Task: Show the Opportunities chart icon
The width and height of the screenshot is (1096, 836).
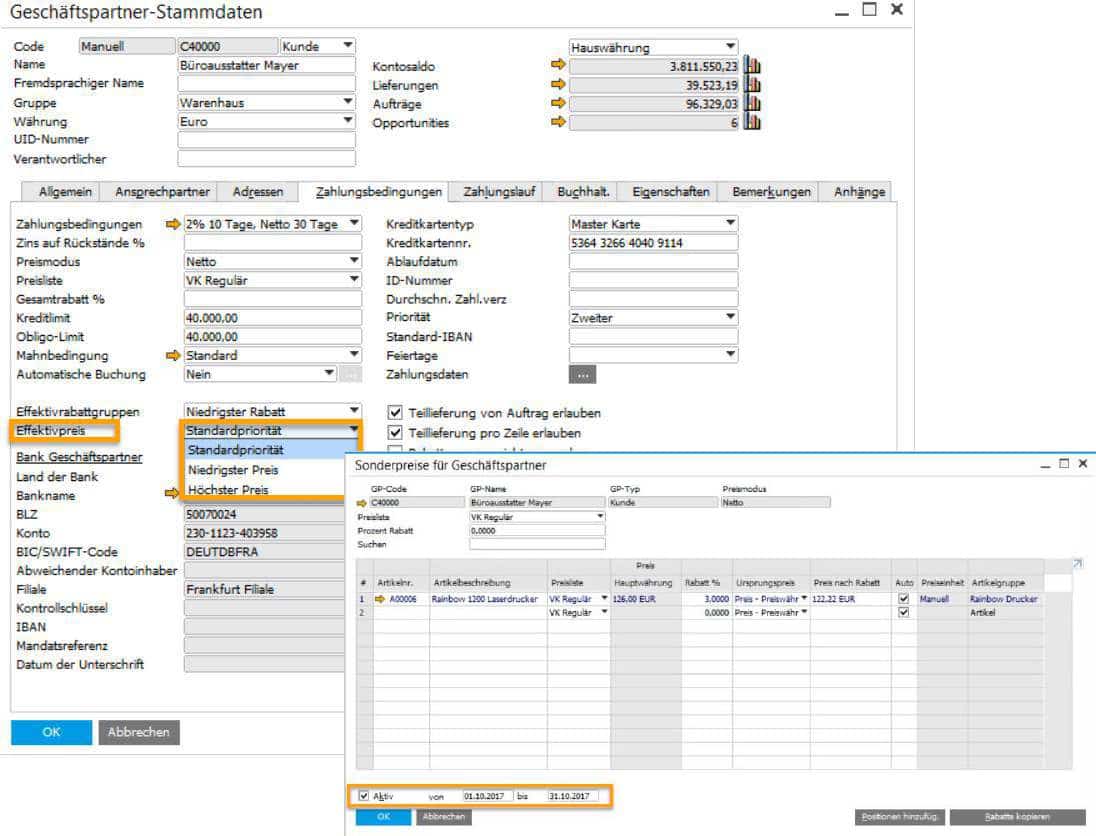Action: coord(752,122)
